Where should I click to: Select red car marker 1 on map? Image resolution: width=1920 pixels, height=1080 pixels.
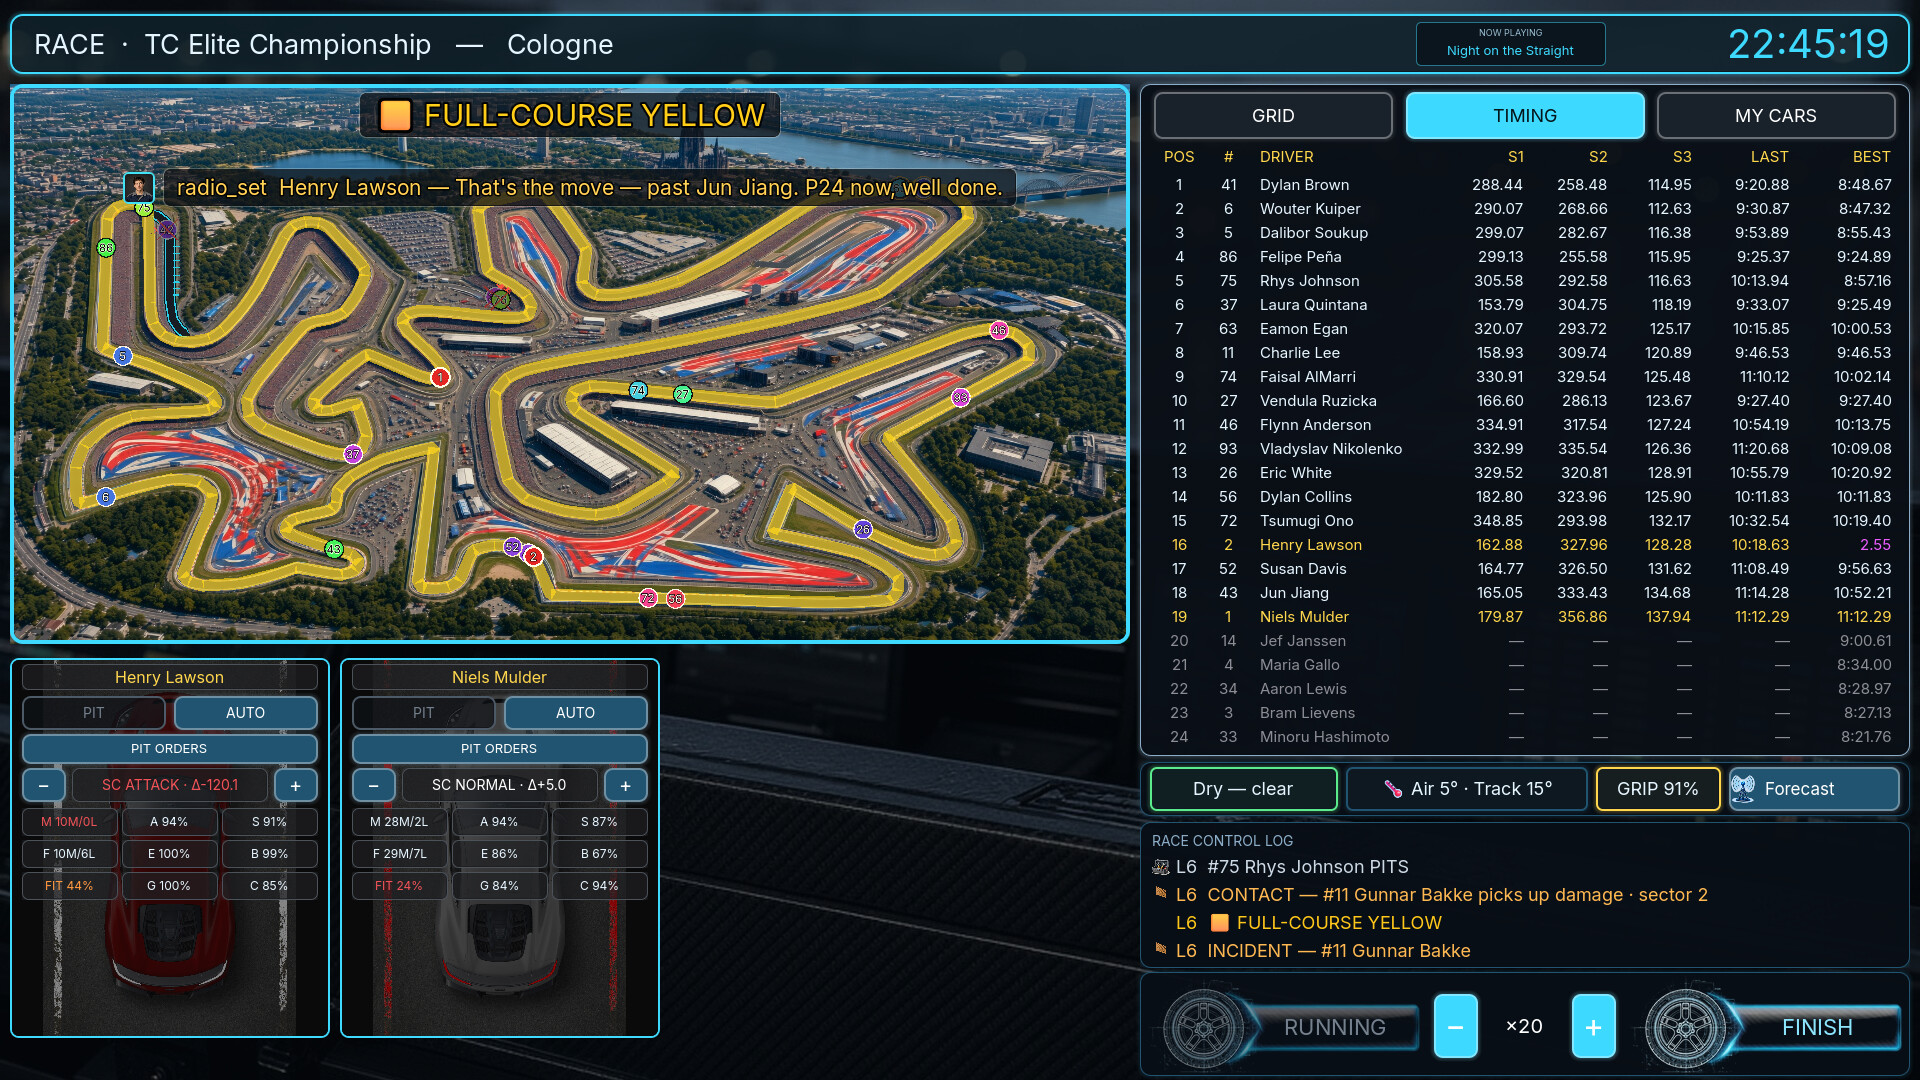[440, 377]
